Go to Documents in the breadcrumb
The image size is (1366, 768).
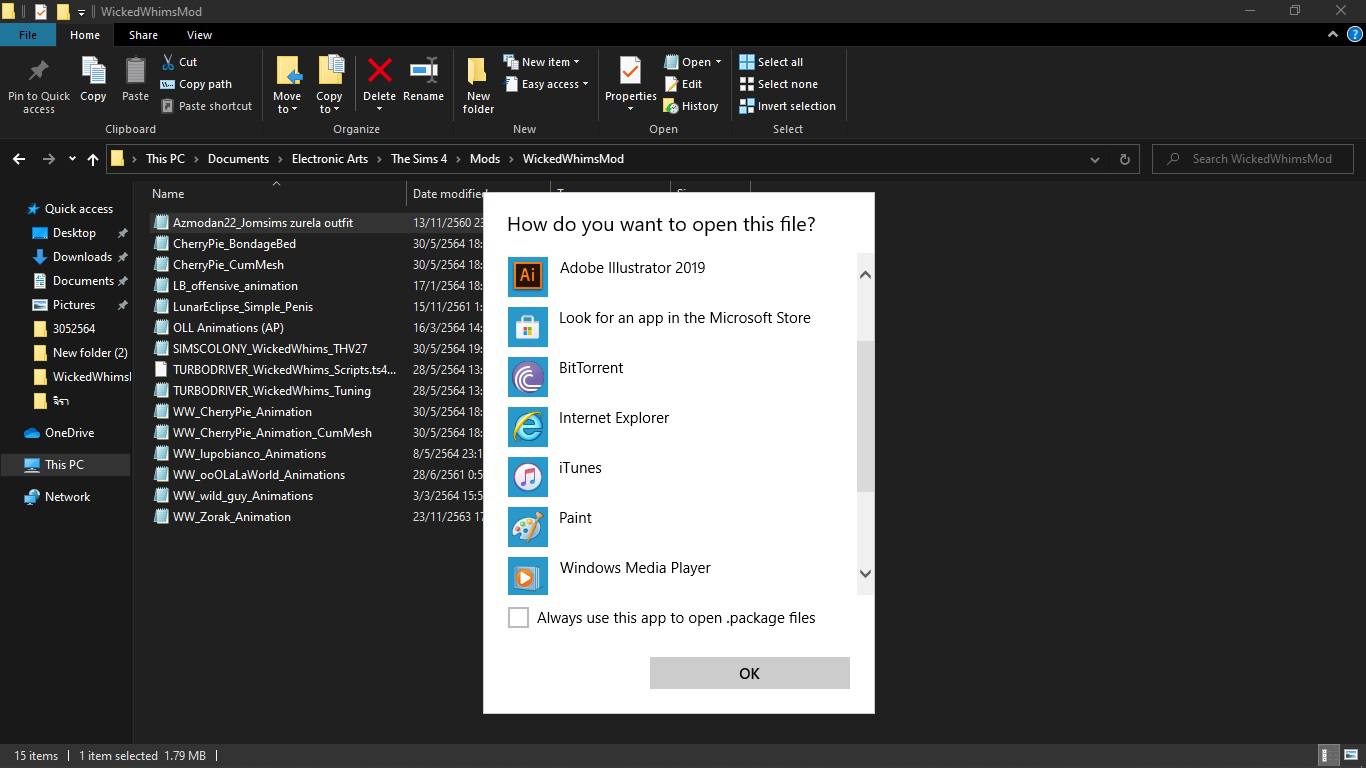coord(238,159)
